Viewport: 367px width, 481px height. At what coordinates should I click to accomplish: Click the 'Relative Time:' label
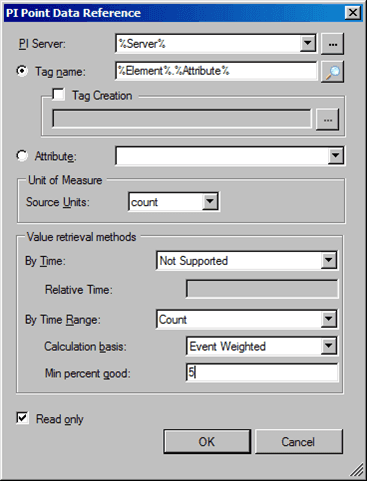click(79, 289)
